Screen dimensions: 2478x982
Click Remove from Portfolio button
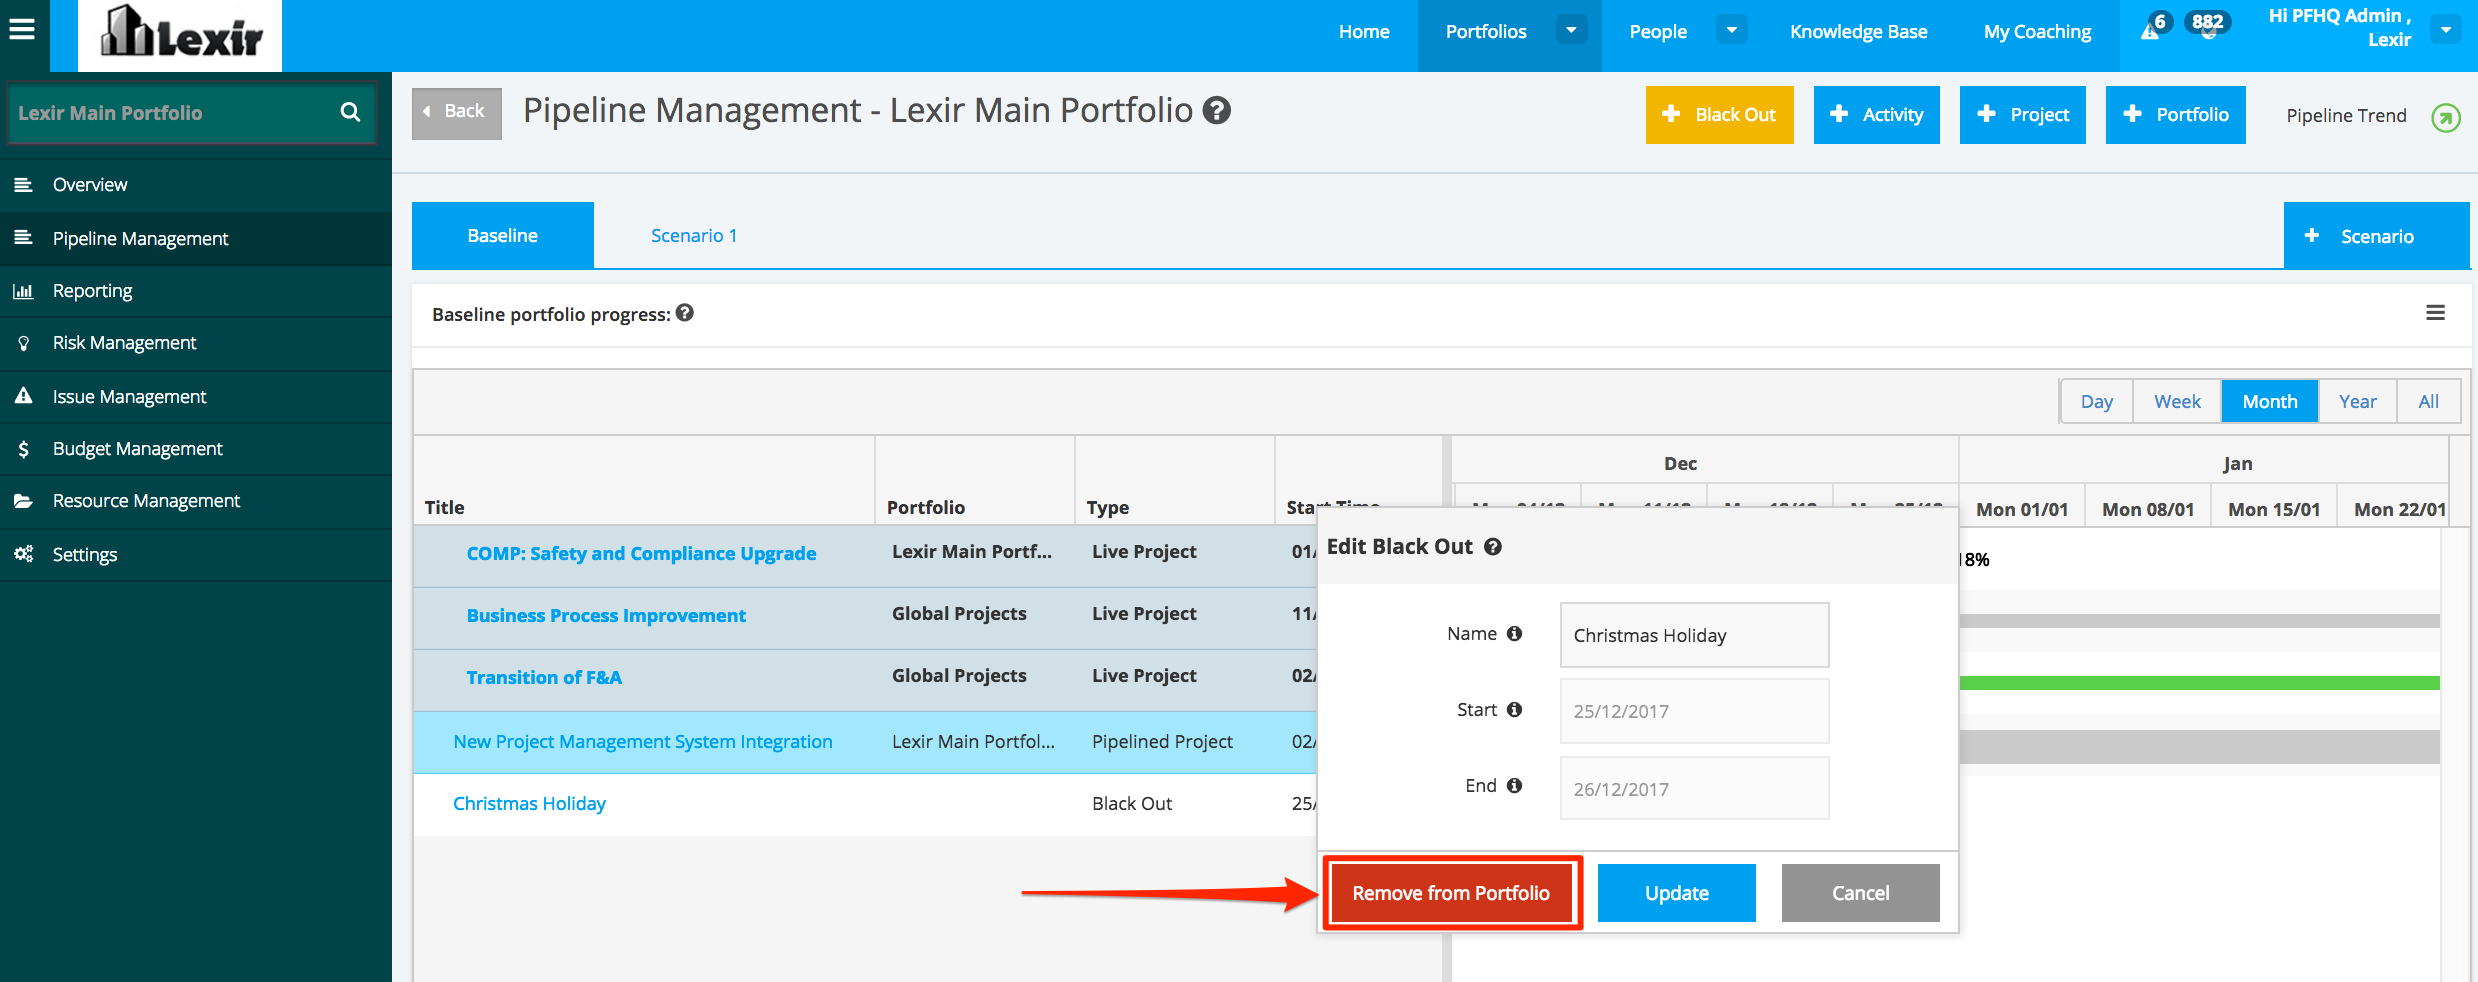tap(1452, 893)
